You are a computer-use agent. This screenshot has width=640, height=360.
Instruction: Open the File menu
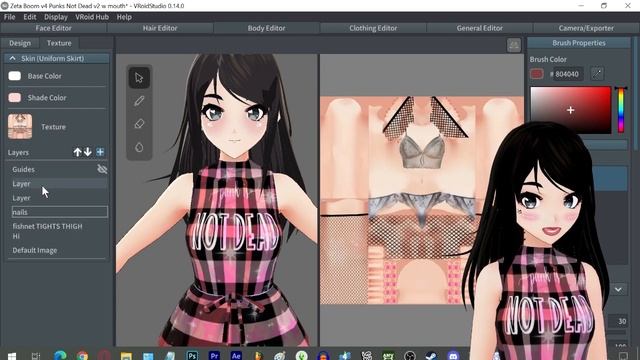(9, 17)
